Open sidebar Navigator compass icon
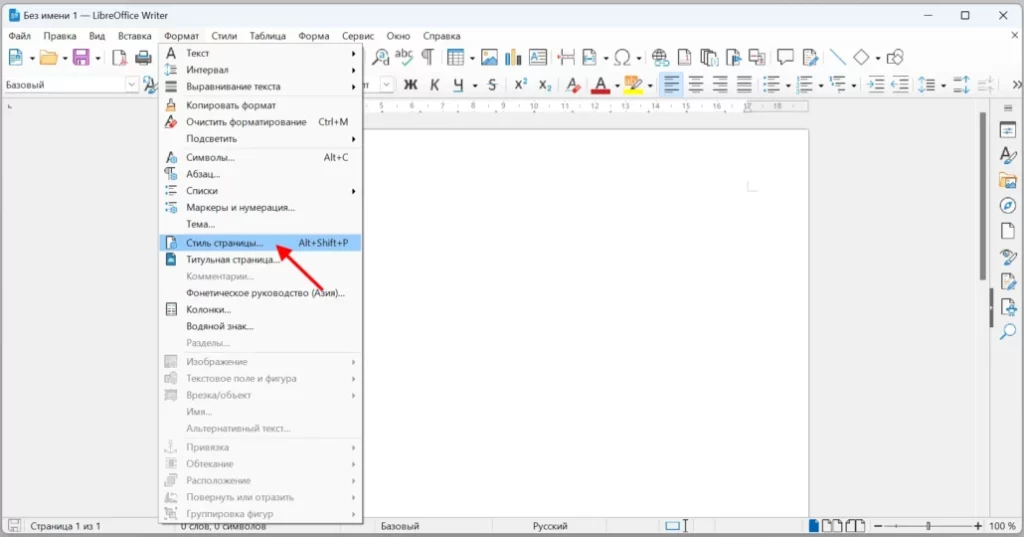 coord(1008,206)
